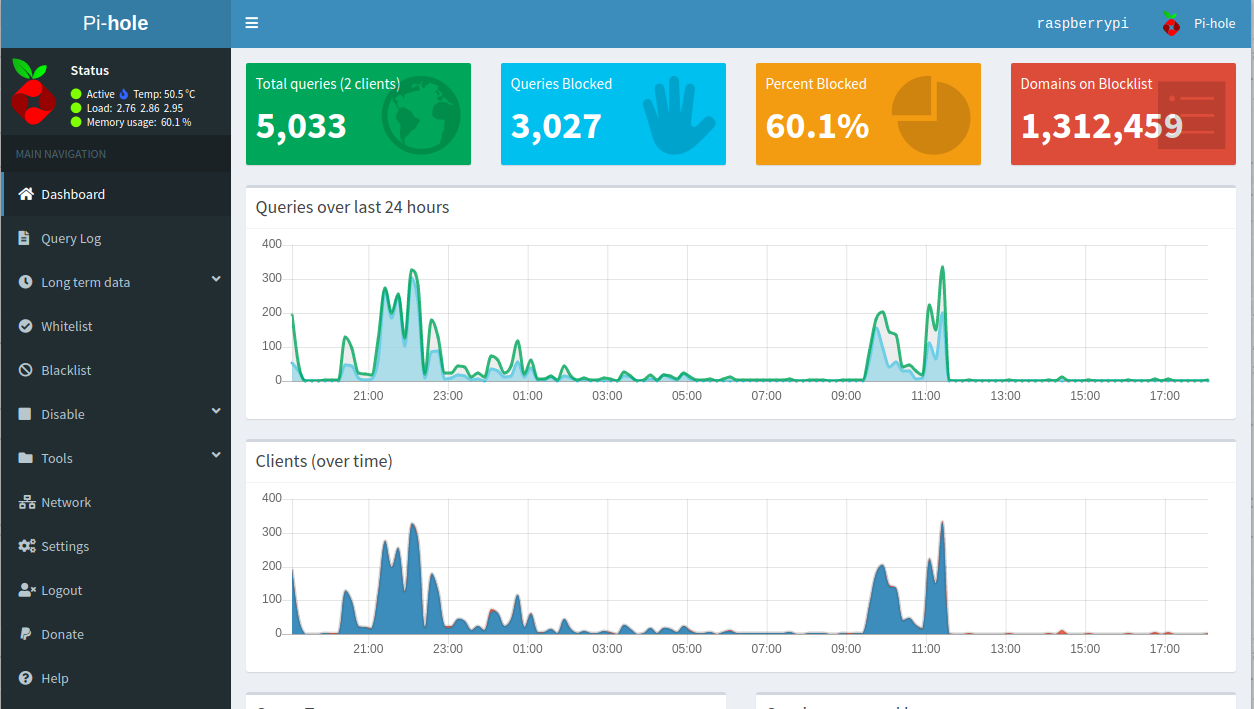Click the 'Temp: 50.5 °C' status text
Screen dimensions: 1254x709
164,94
